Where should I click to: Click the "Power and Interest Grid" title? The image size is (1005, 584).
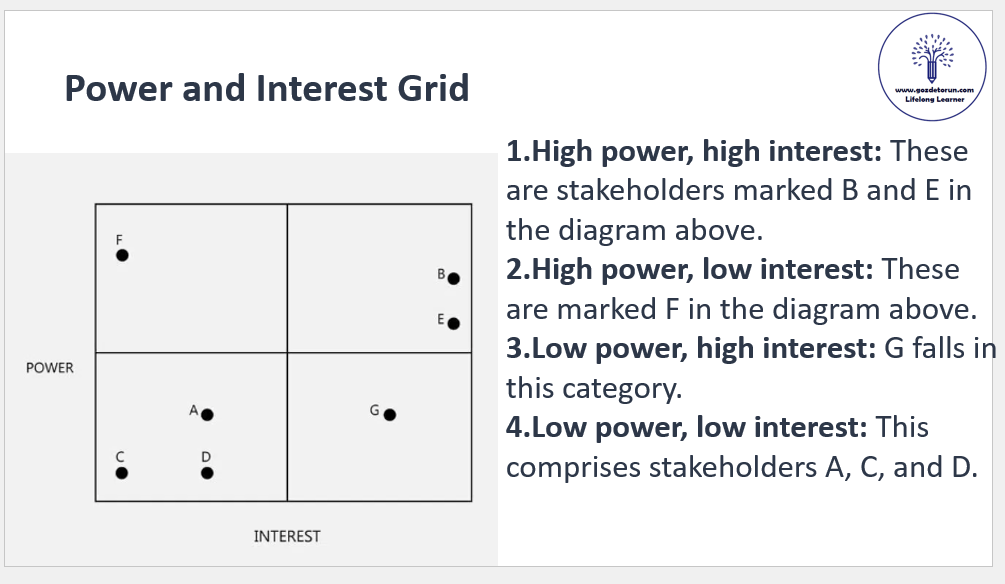(x=267, y=89)
